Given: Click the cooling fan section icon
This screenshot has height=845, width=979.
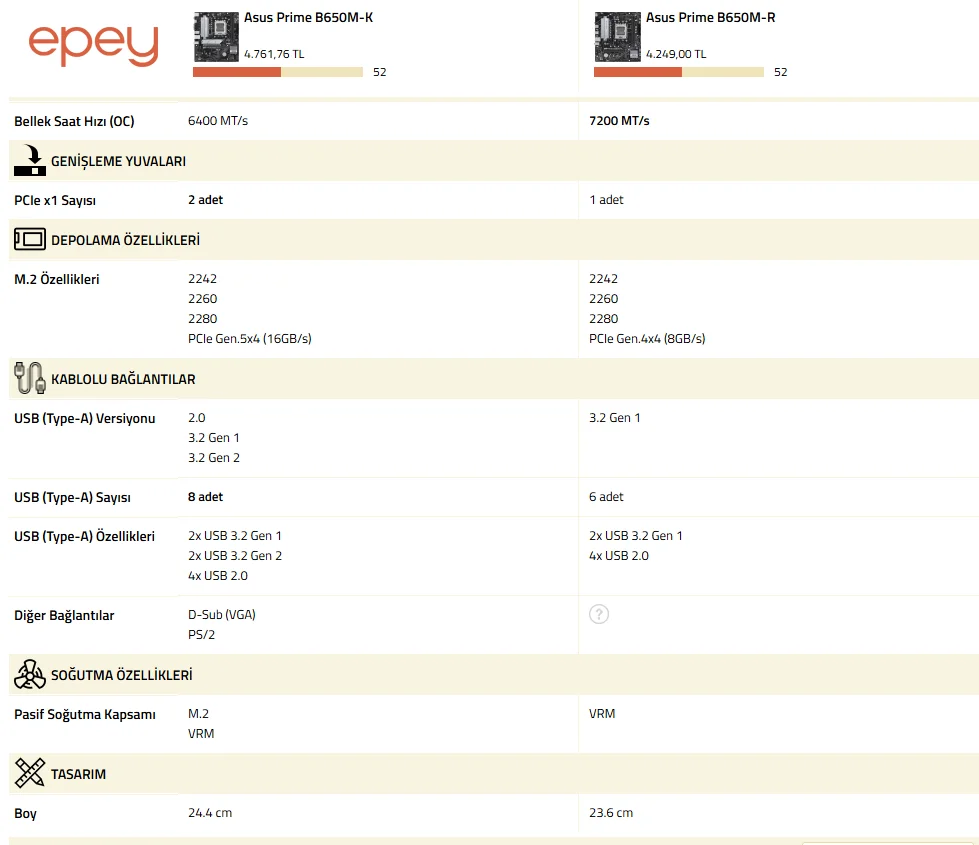Looking at the screenshot, I should point(29,675).
